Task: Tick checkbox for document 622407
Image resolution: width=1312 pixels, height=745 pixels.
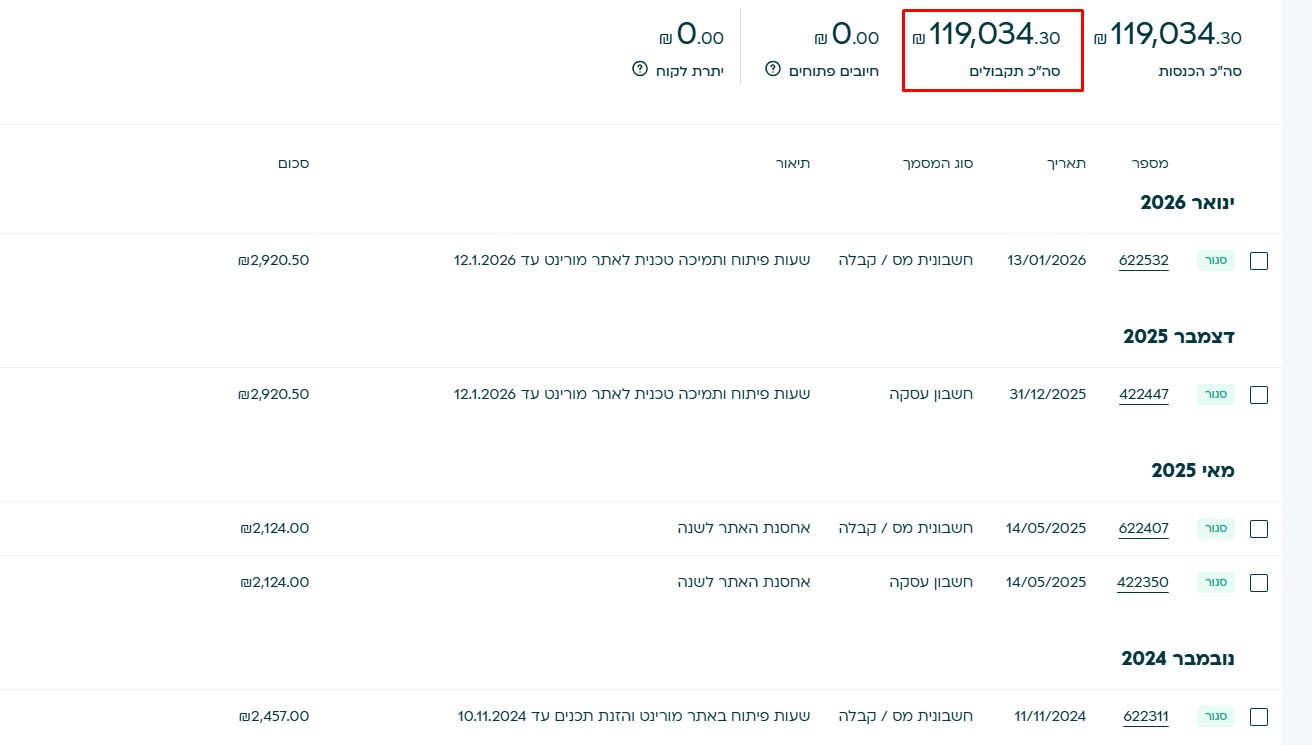Action: (1259, 529)
